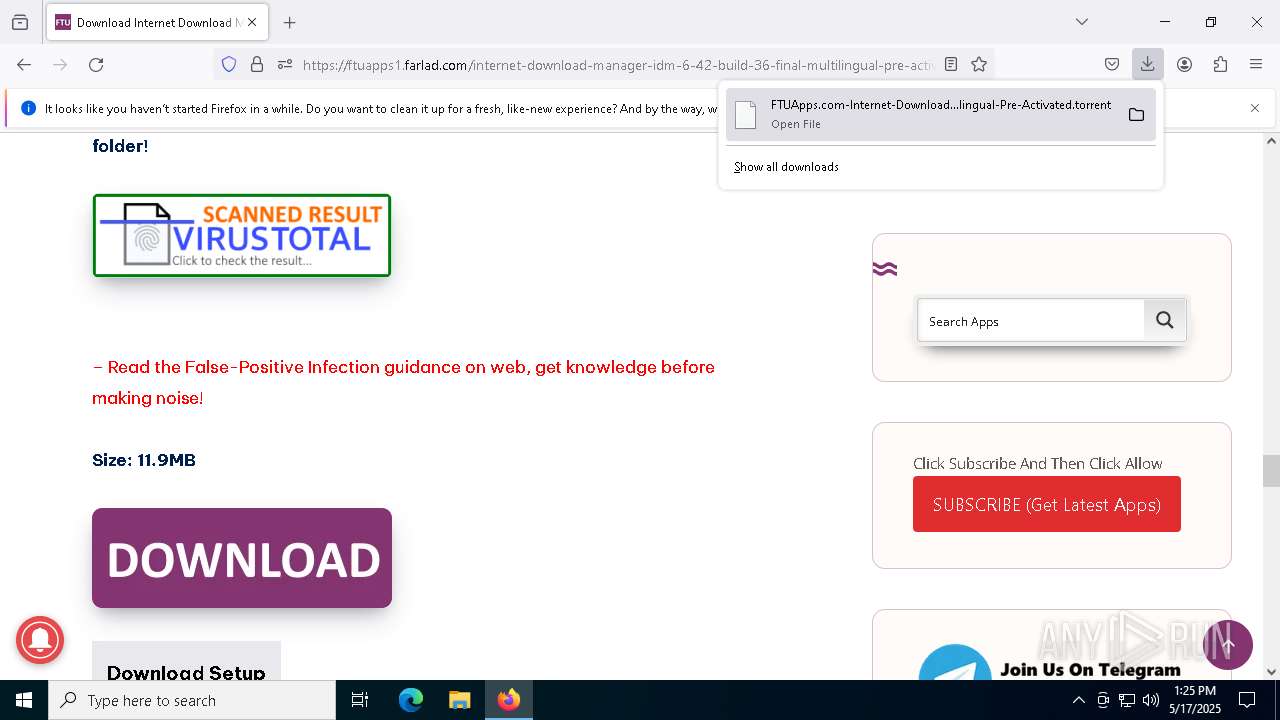Click the Windows taskbar search box

point(192,700)
